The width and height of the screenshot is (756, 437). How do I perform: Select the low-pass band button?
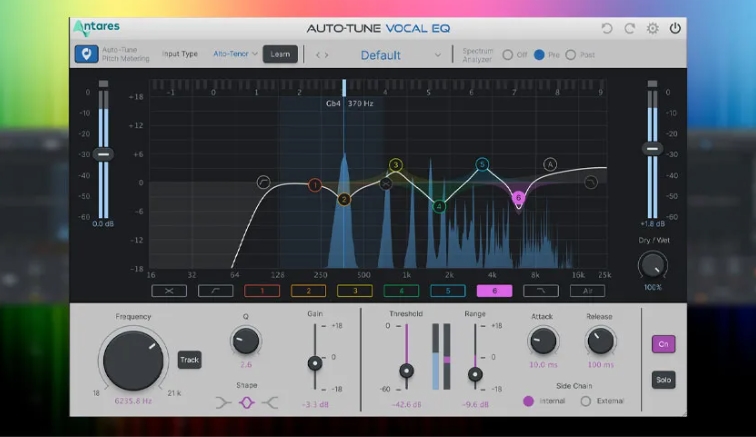click(x=541, y=291)
